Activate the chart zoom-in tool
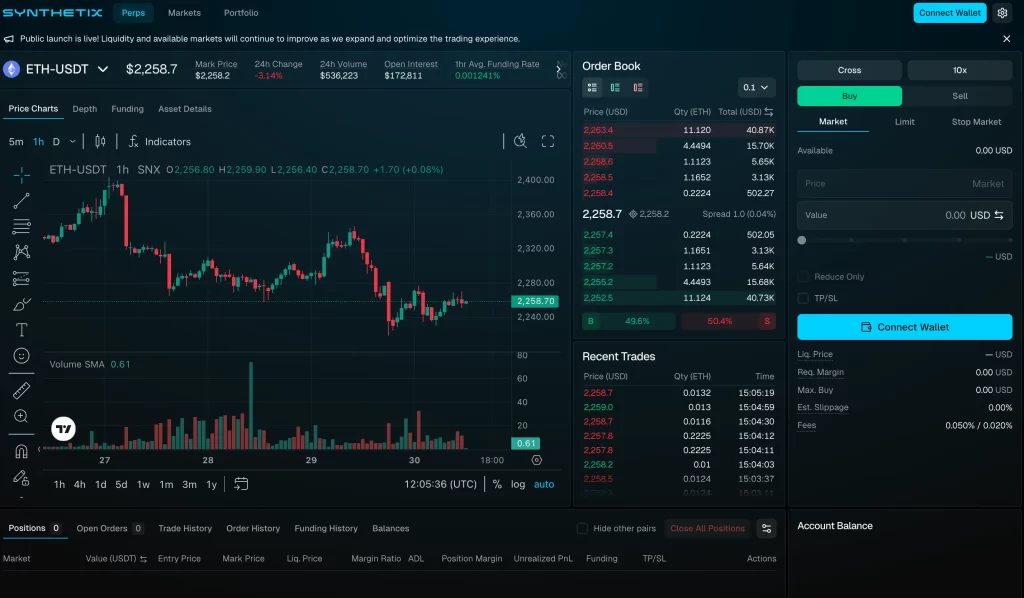The height and width of the screenshot is (598, 1024). click(x=22, y=417)
